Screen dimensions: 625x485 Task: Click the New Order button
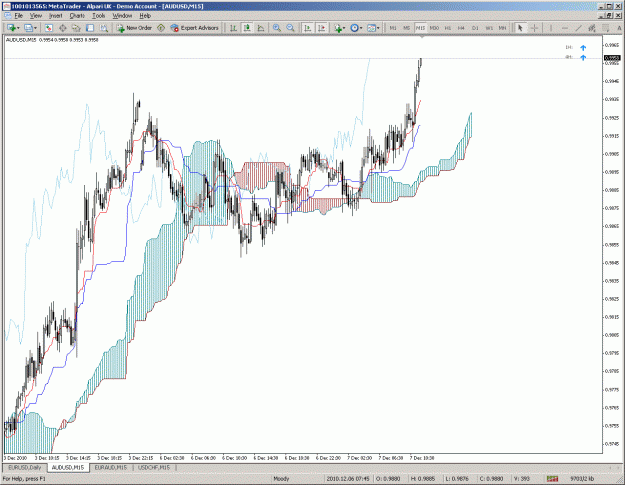point(134,28)
